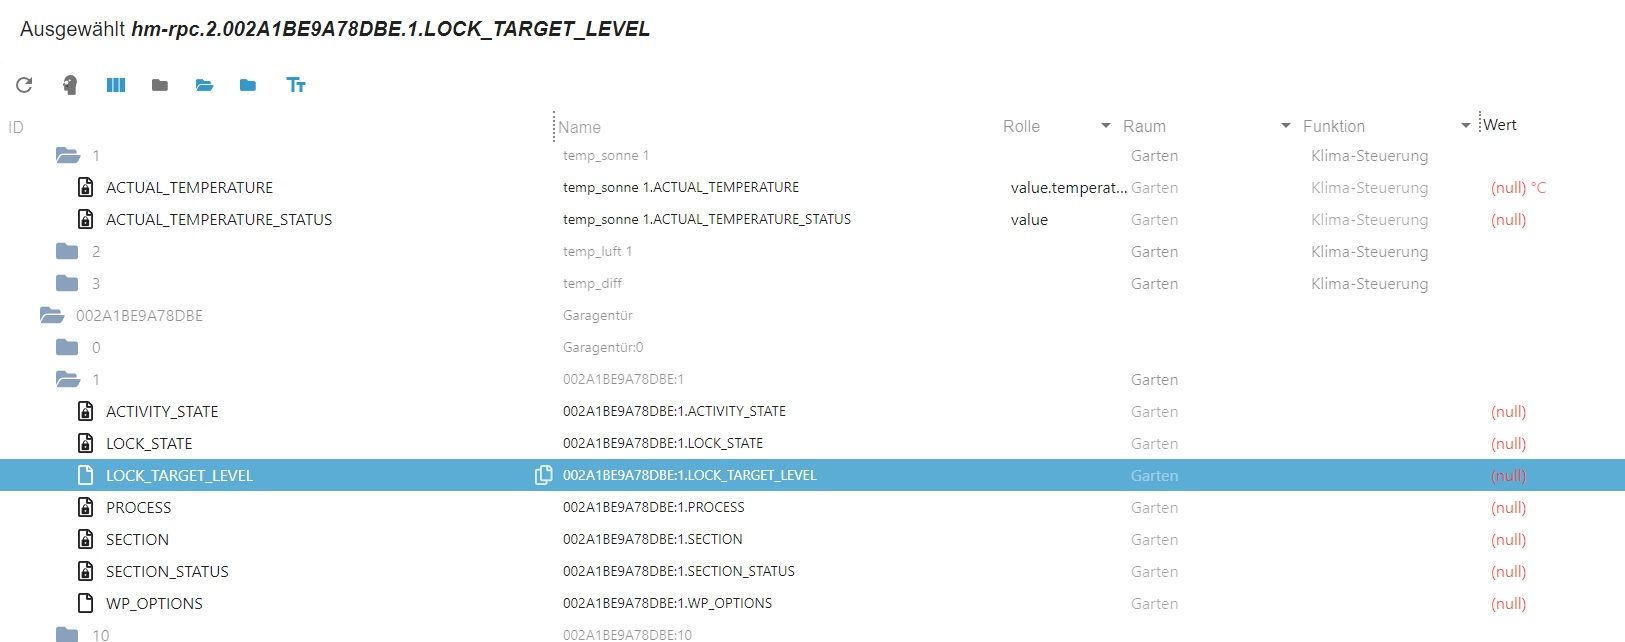Screen dimensions: 1625x642
Task: Click (null) value of ACTIVITY_STATE
Action: pyautogui.click(x=1508, y=411)
